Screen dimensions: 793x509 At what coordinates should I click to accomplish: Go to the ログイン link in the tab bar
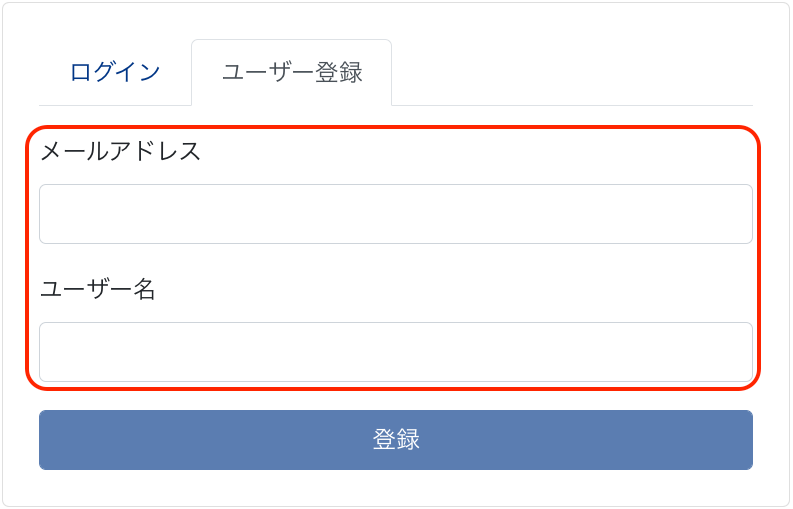pos(115,72)
